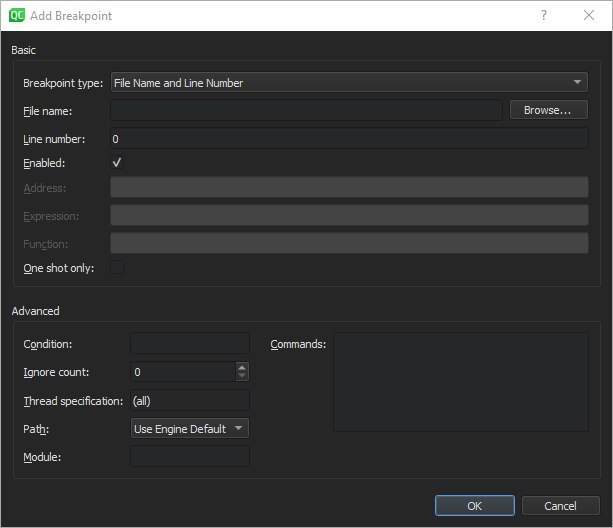Increase Ignore count with up arrow
613x528 pixels.
click(x=242, y=367)
